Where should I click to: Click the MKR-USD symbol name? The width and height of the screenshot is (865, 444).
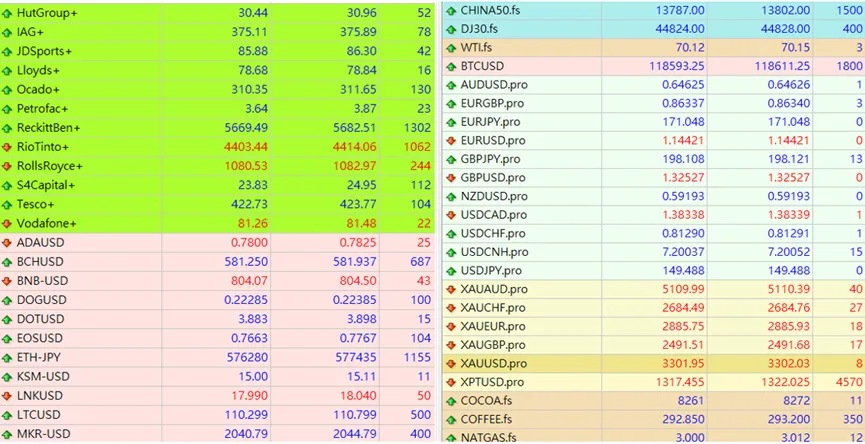click(x=44, y=434)
